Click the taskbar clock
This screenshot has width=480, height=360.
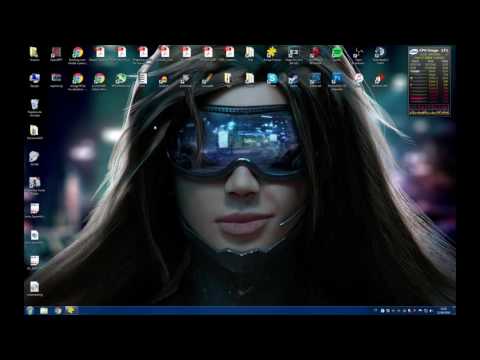pos(445,311)
